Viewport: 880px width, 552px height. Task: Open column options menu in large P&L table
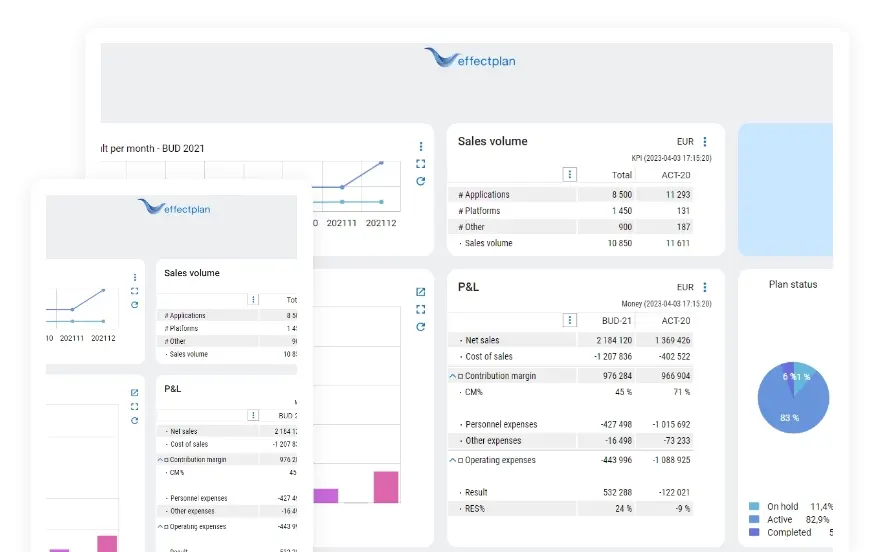point(570,320)
